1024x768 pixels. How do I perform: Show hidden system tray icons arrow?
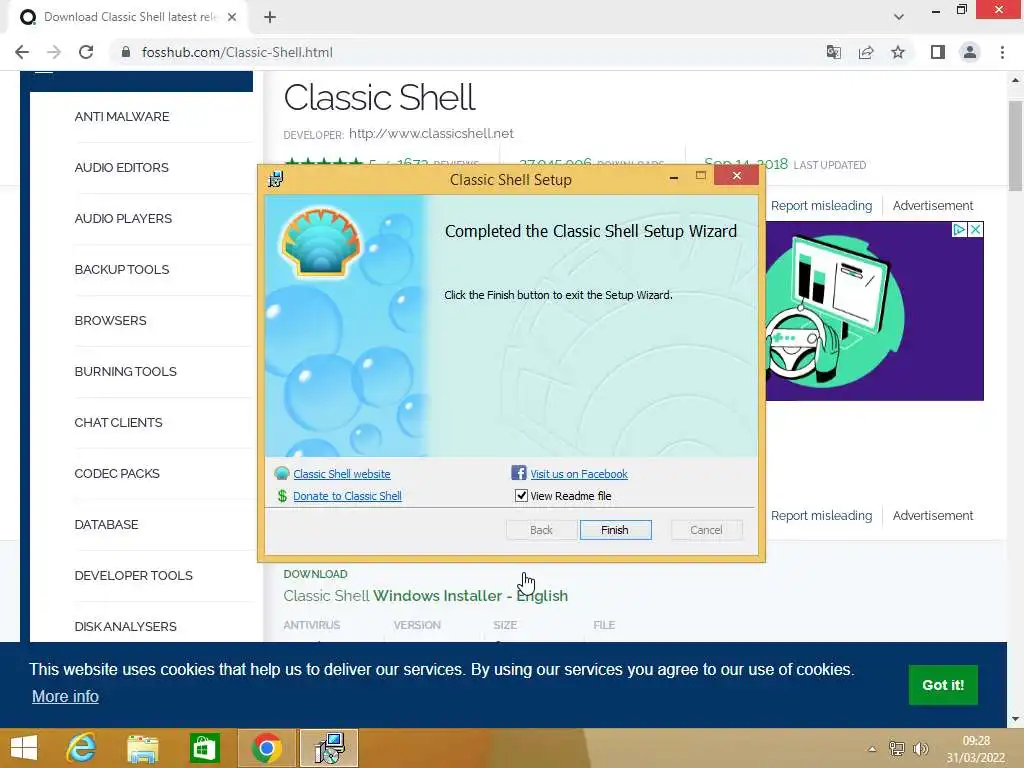[x=872, y=749]
